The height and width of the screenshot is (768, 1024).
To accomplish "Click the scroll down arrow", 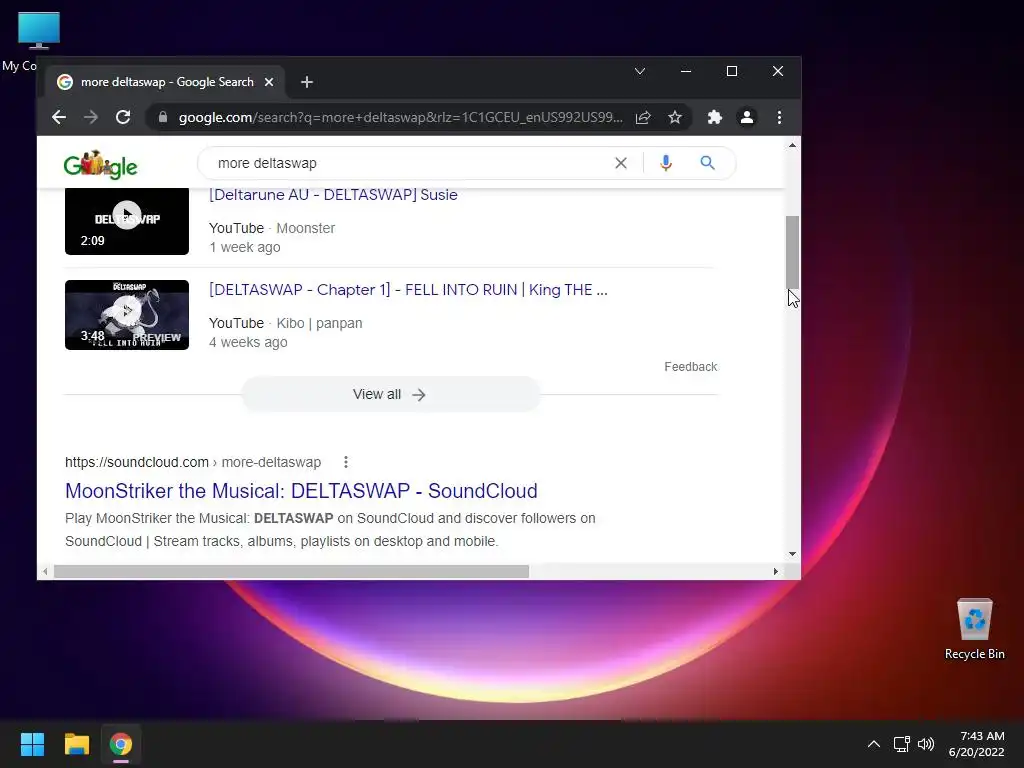I will click(x=792, y=554).
